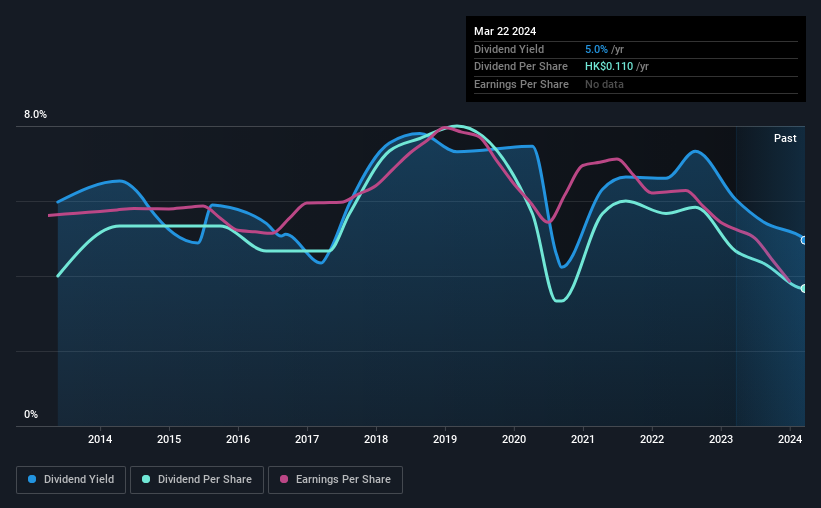This screenshot has width=821, height=508.
Task: Select the 2019 axis label
Action: tap(445, 439)
